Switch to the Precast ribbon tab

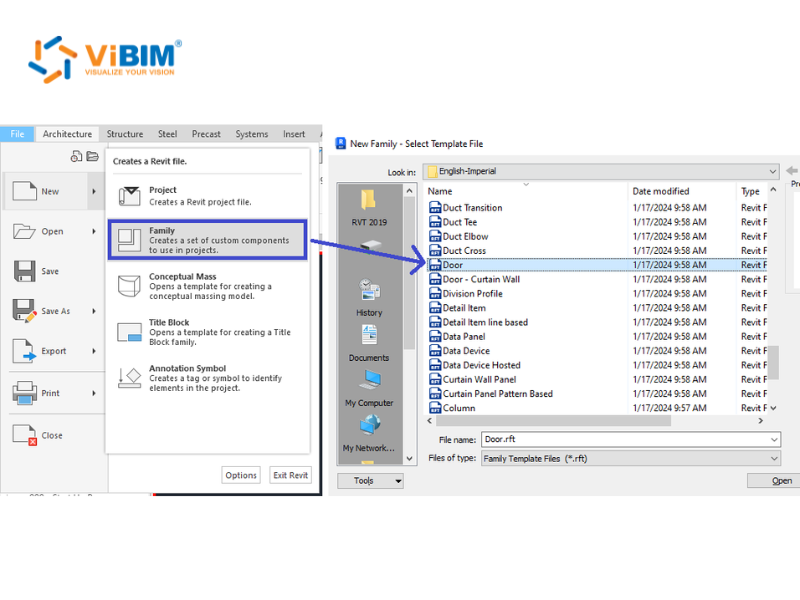[206, 134]
